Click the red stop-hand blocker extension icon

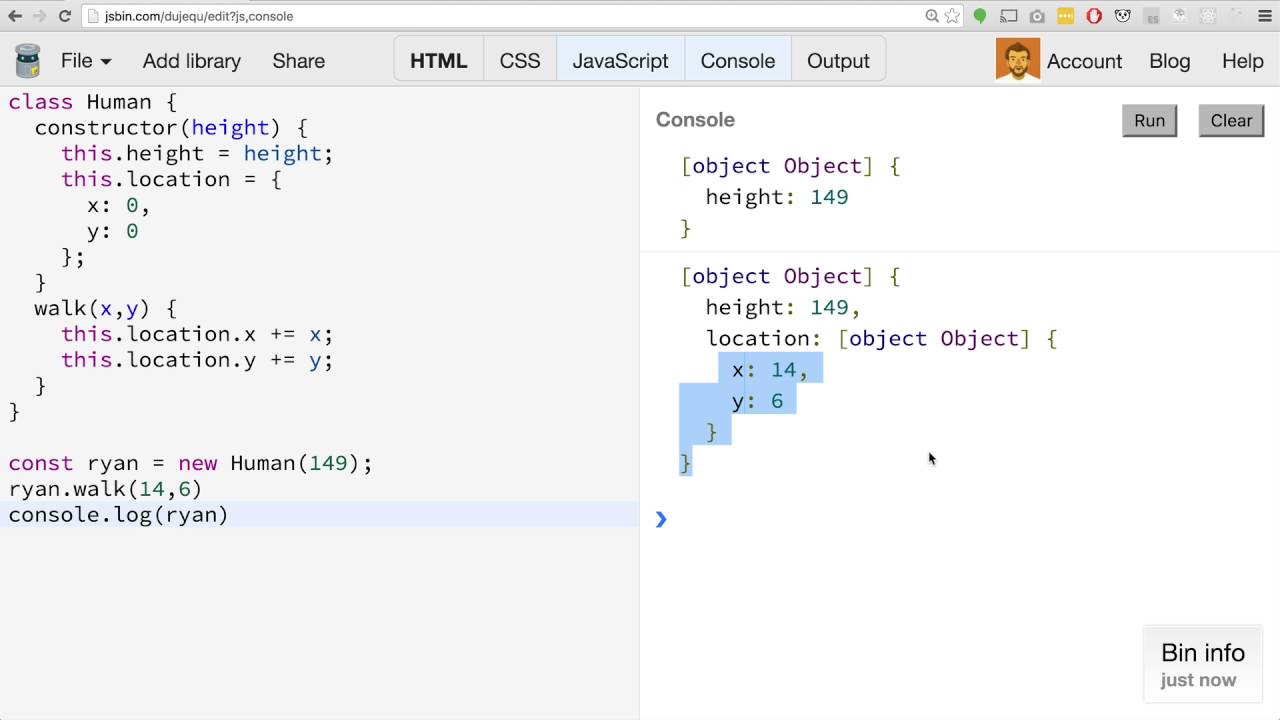click(x=1094, y=16)
